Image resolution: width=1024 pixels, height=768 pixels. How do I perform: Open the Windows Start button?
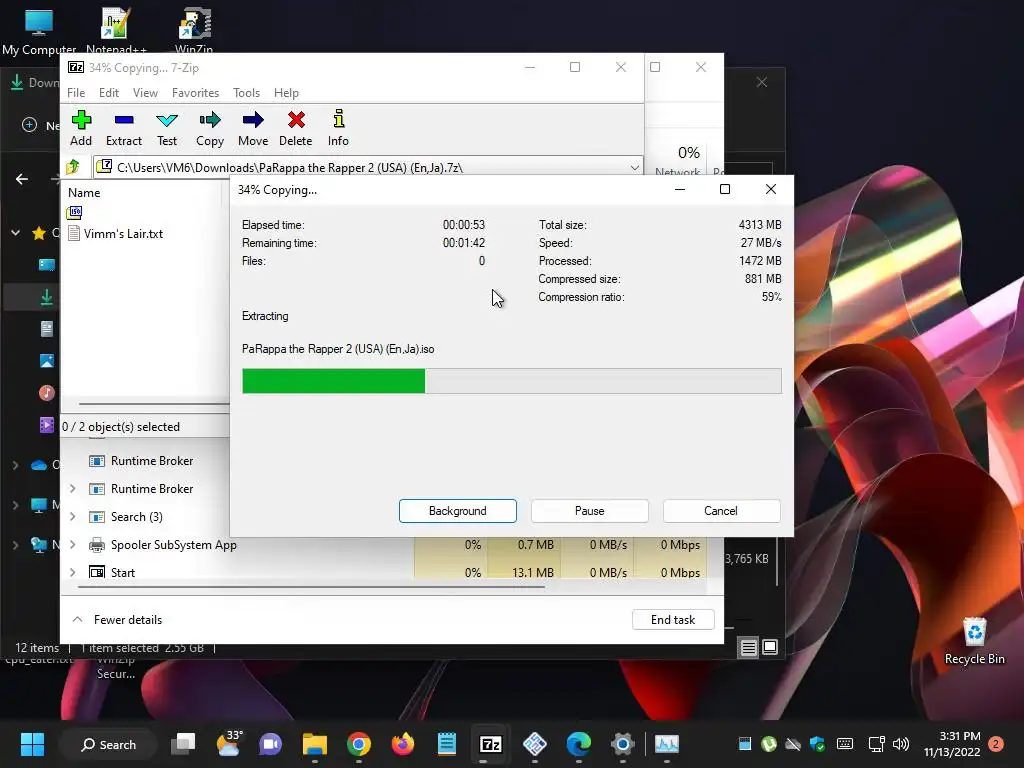pyautogui.click(x=32, y=744)
